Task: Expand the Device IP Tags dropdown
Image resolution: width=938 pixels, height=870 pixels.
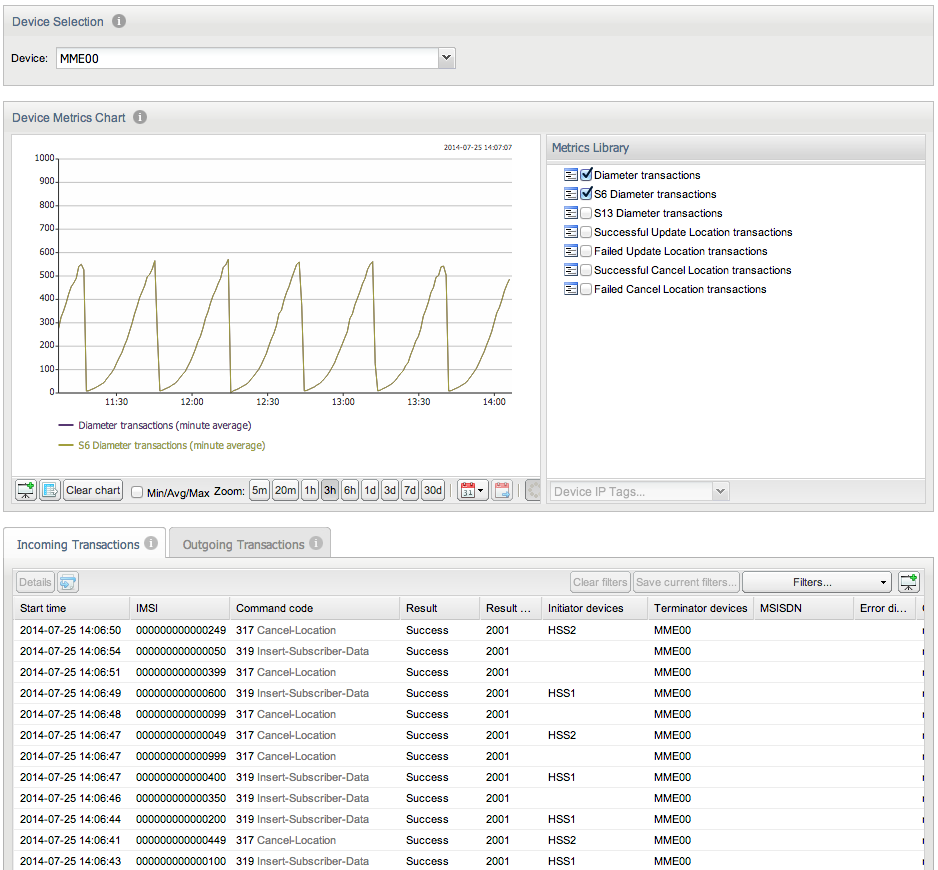Action: (720, 491)
